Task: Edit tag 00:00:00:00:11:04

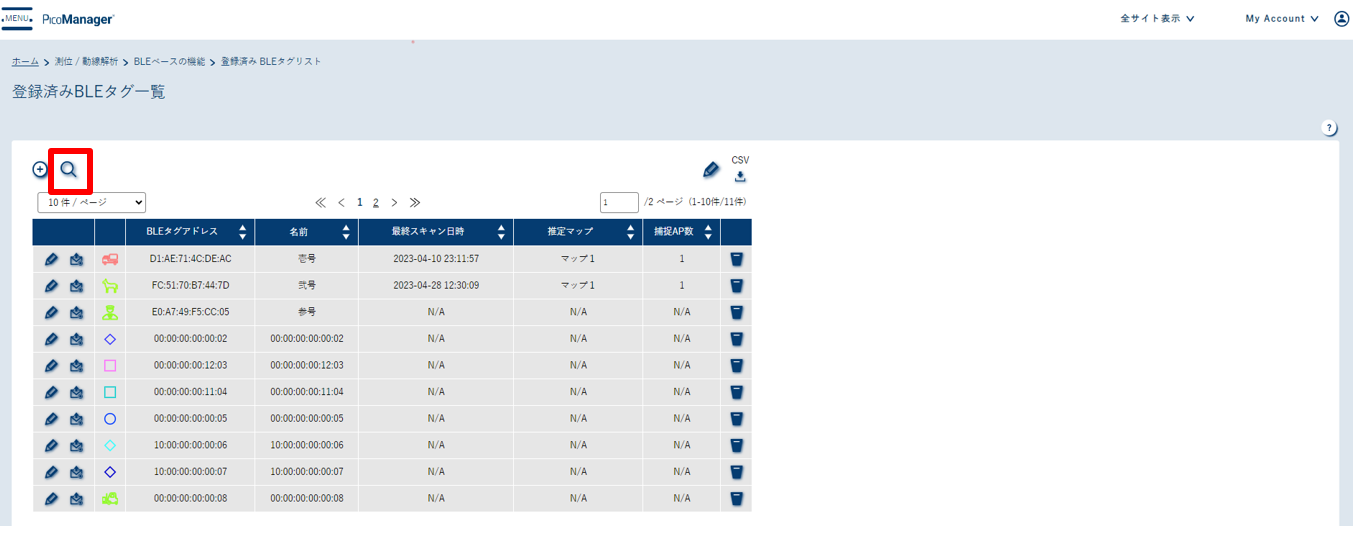Action: pos(51,392)
